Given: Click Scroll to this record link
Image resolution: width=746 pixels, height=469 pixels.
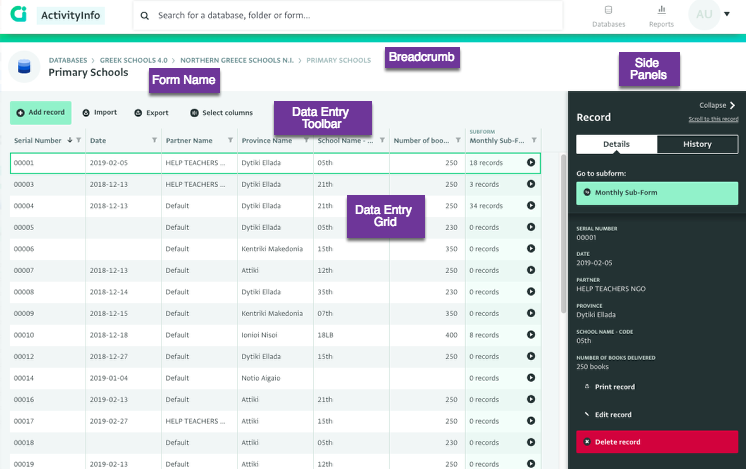Looking at the screenshot, I should [x=713, y=119].
